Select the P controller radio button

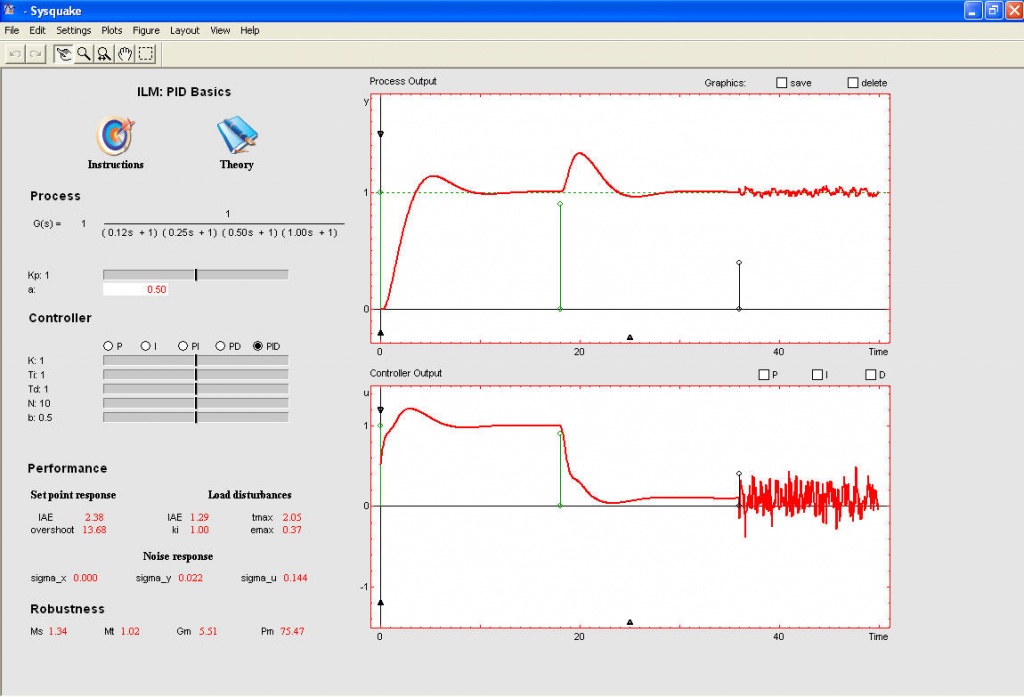[x=108, y=346]
